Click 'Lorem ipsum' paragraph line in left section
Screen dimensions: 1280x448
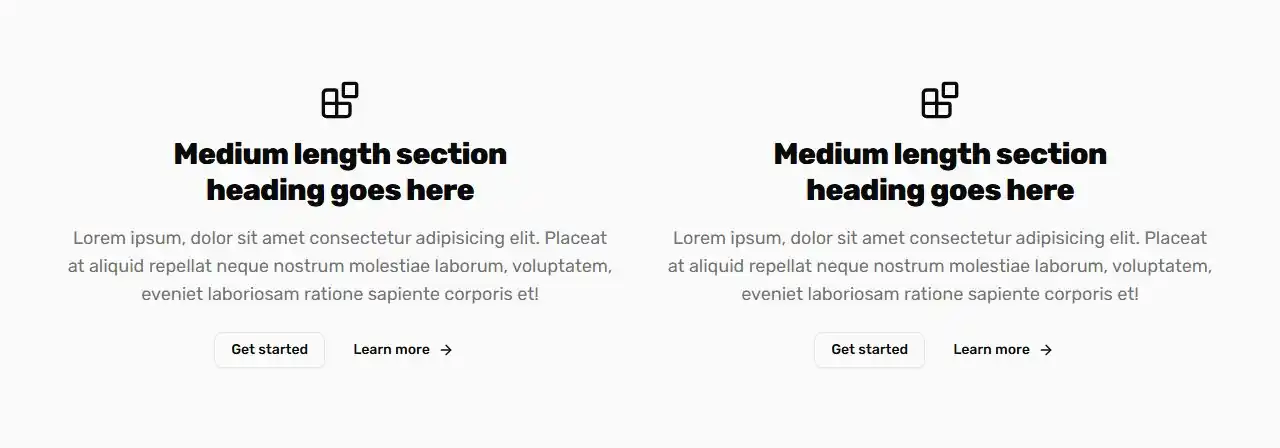click(x=340, y=238)
